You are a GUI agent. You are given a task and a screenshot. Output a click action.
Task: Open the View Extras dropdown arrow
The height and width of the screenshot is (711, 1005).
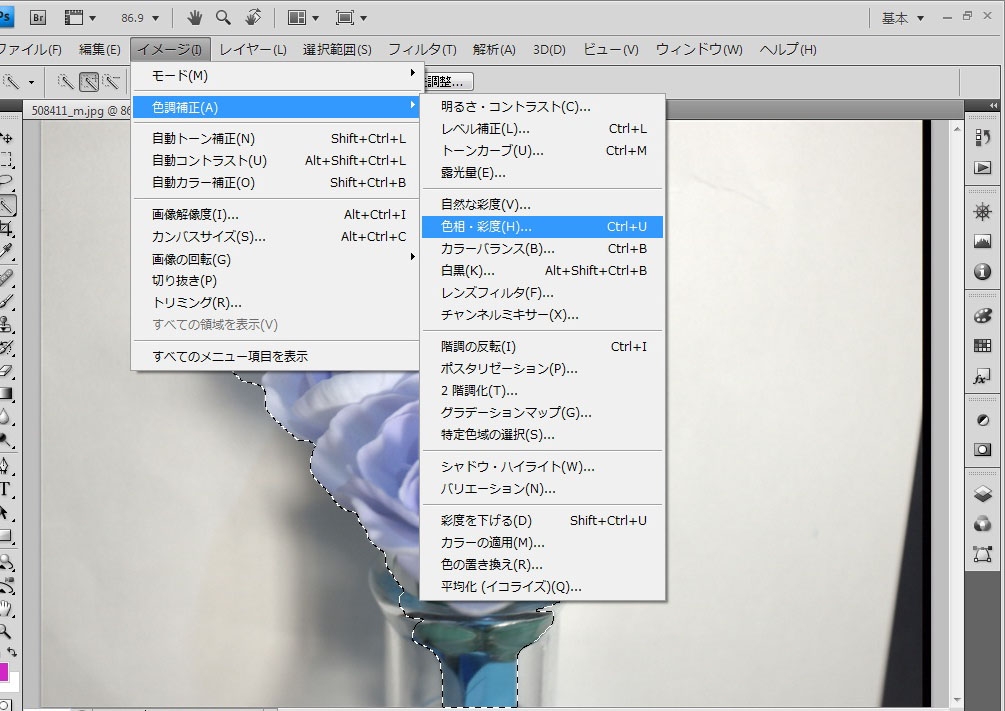tap(92, 18)
